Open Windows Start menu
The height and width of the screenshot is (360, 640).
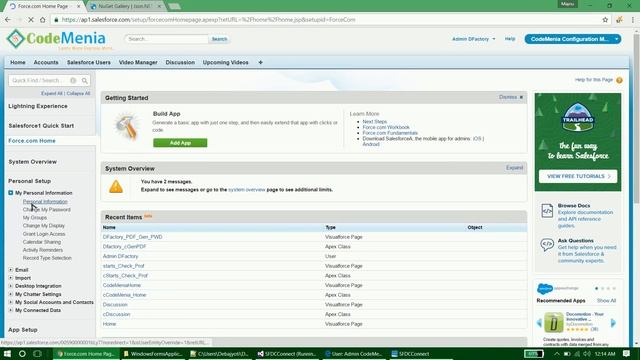coord(7,354)
